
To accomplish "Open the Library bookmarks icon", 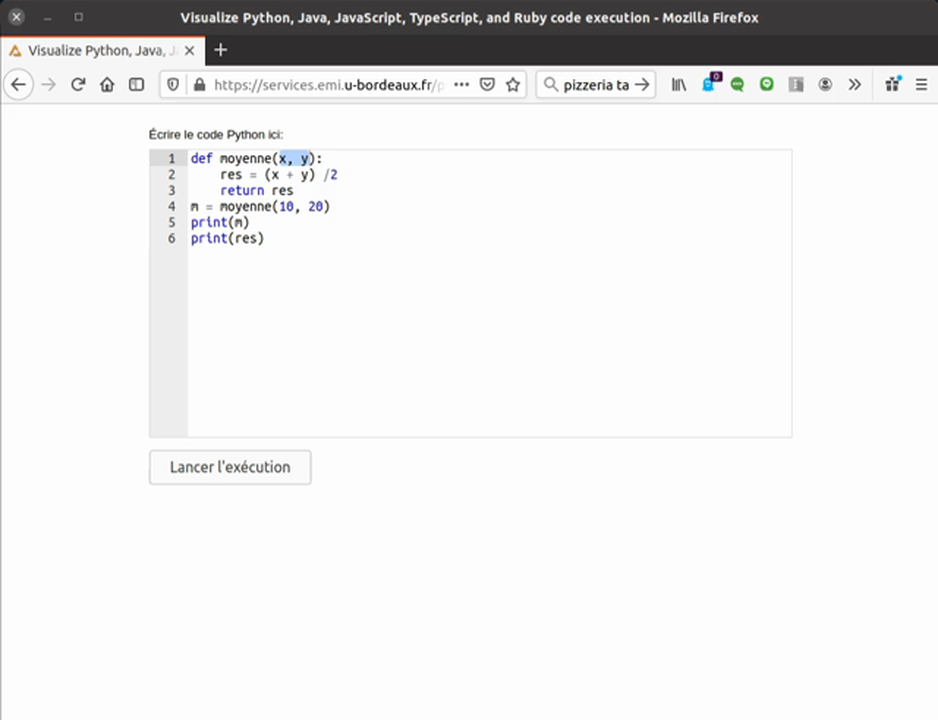I will pos(679,85).
